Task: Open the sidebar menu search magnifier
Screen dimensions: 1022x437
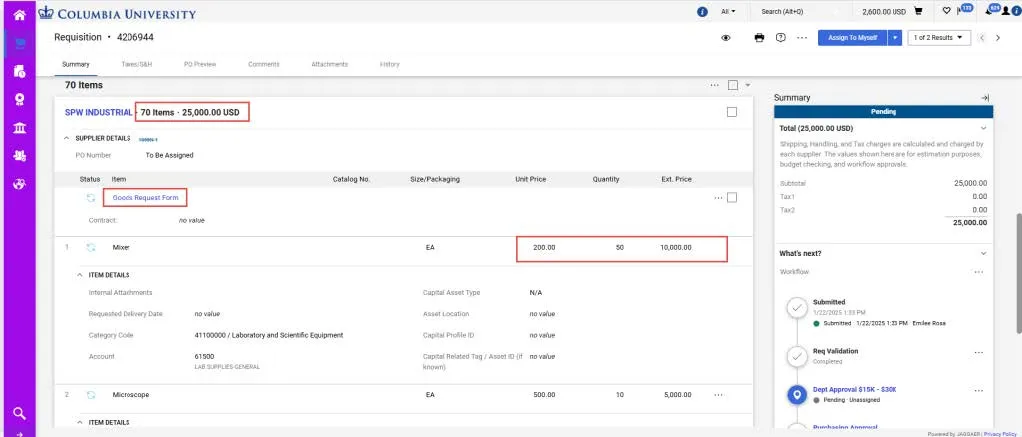Action: pyautogui.click(x=20, y=413)
